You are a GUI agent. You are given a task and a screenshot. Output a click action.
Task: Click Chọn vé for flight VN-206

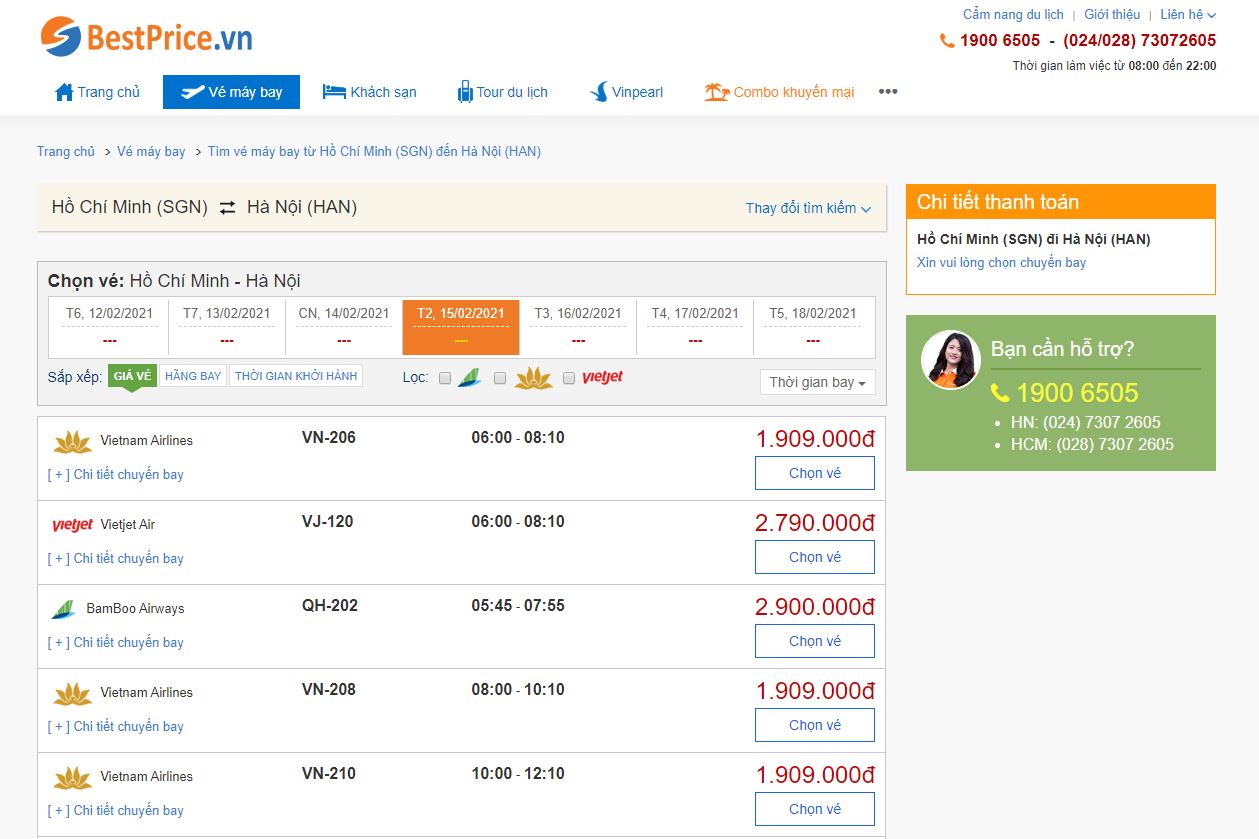point(815,473)
